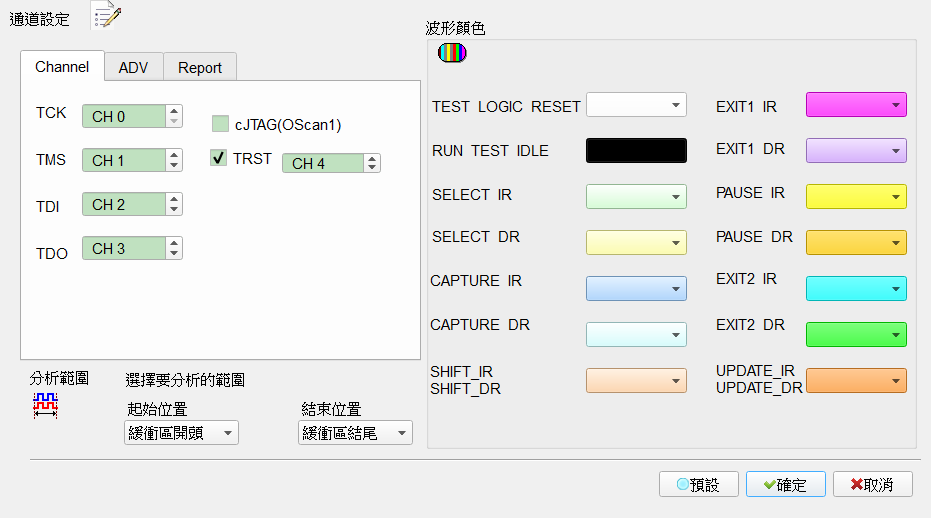Open CAPTURE DR color dropdown
This screenshot has width=931, height=518.
pyautogui.click(x=636, y=334)
